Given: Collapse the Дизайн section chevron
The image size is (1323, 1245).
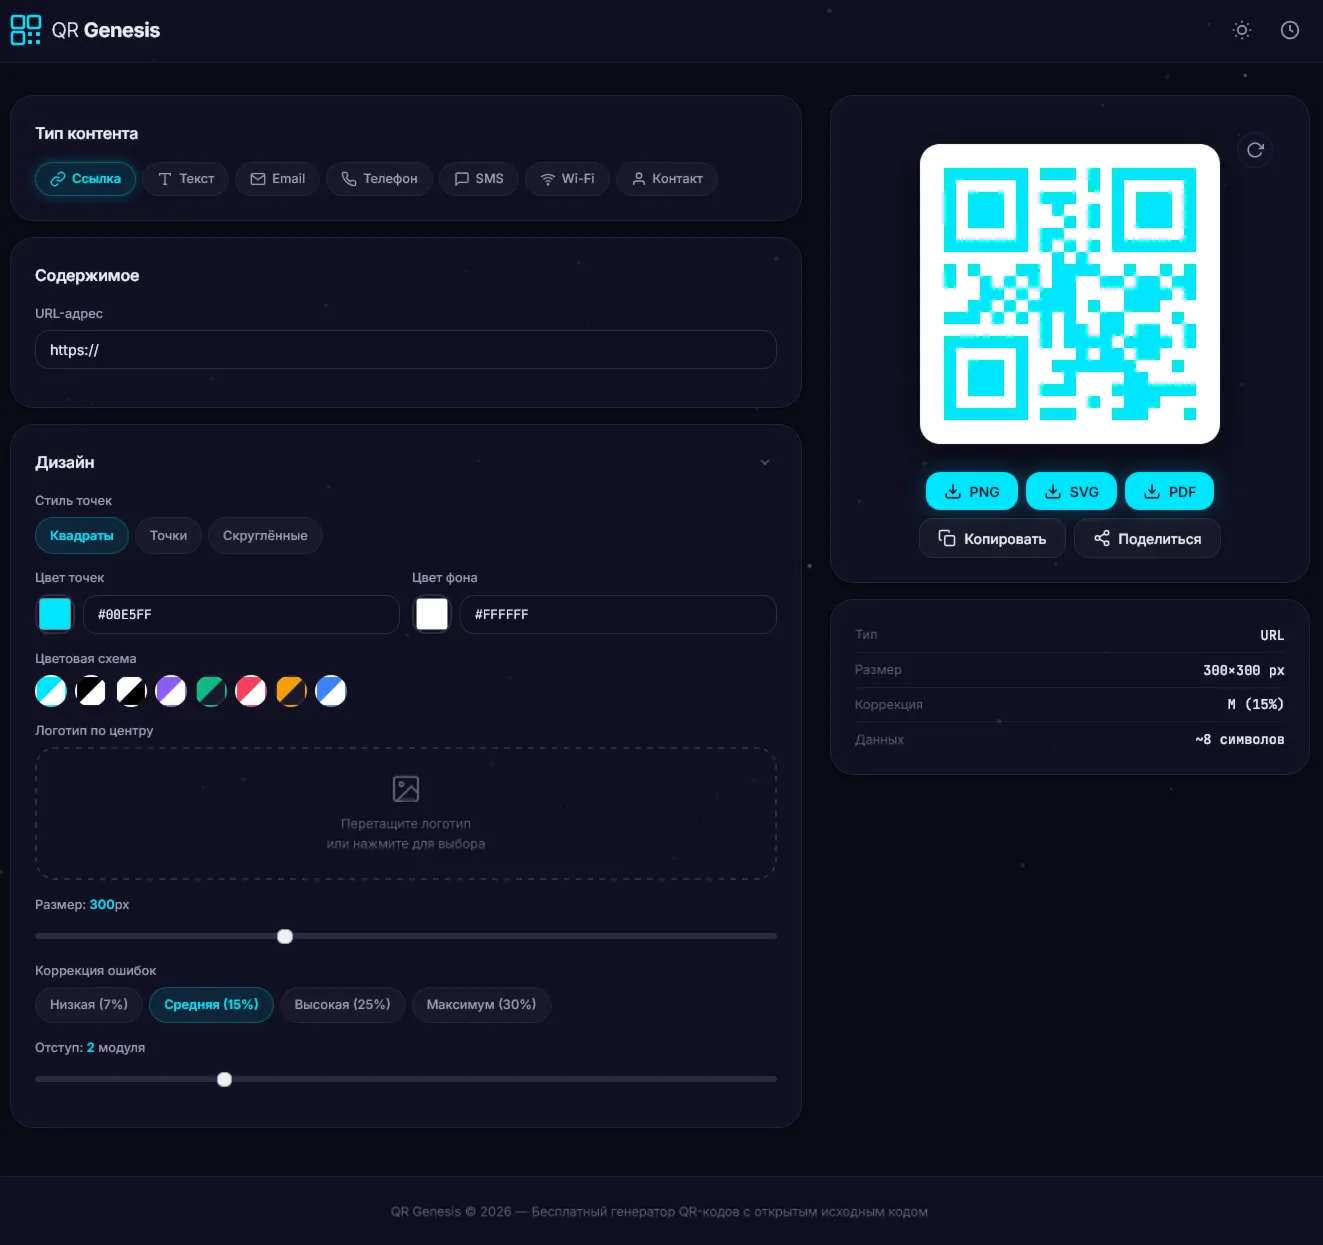Looking at the screenshot, I should click(765, 462).
